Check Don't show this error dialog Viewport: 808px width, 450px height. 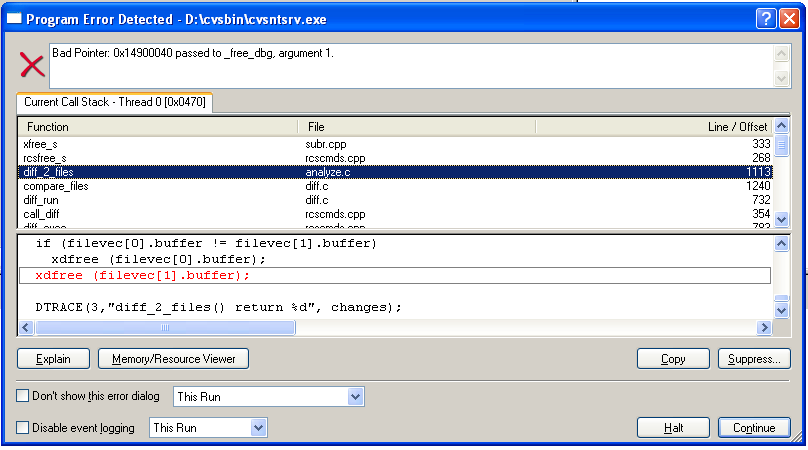(x=22, y=396)
